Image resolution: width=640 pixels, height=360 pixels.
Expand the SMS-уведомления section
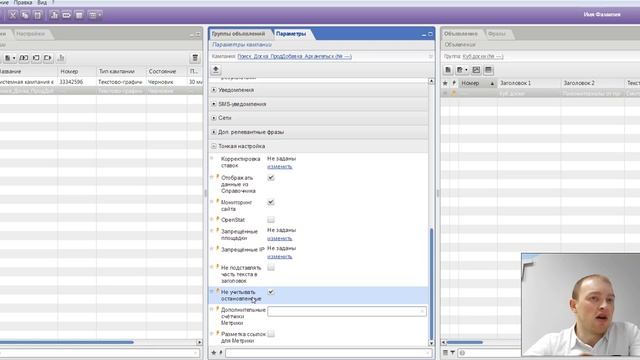click(214, 104)
